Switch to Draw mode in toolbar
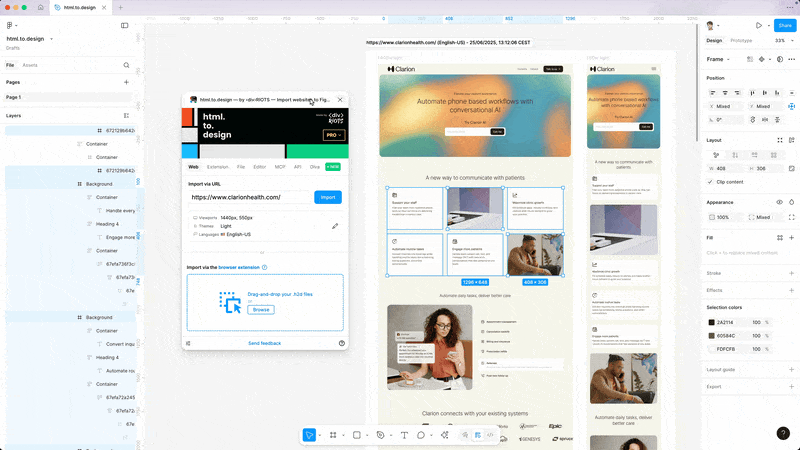Viewport: 800px width, 450px height. 465,435
